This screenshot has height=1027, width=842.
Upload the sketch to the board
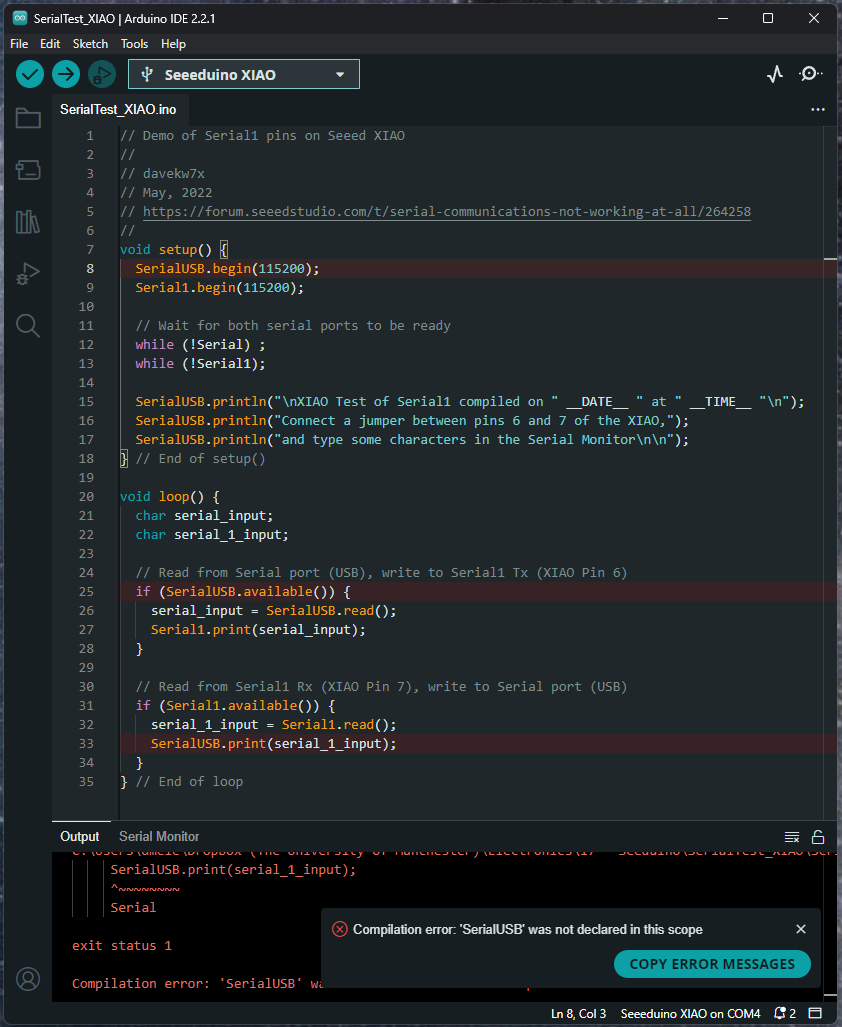click(65, 74)
